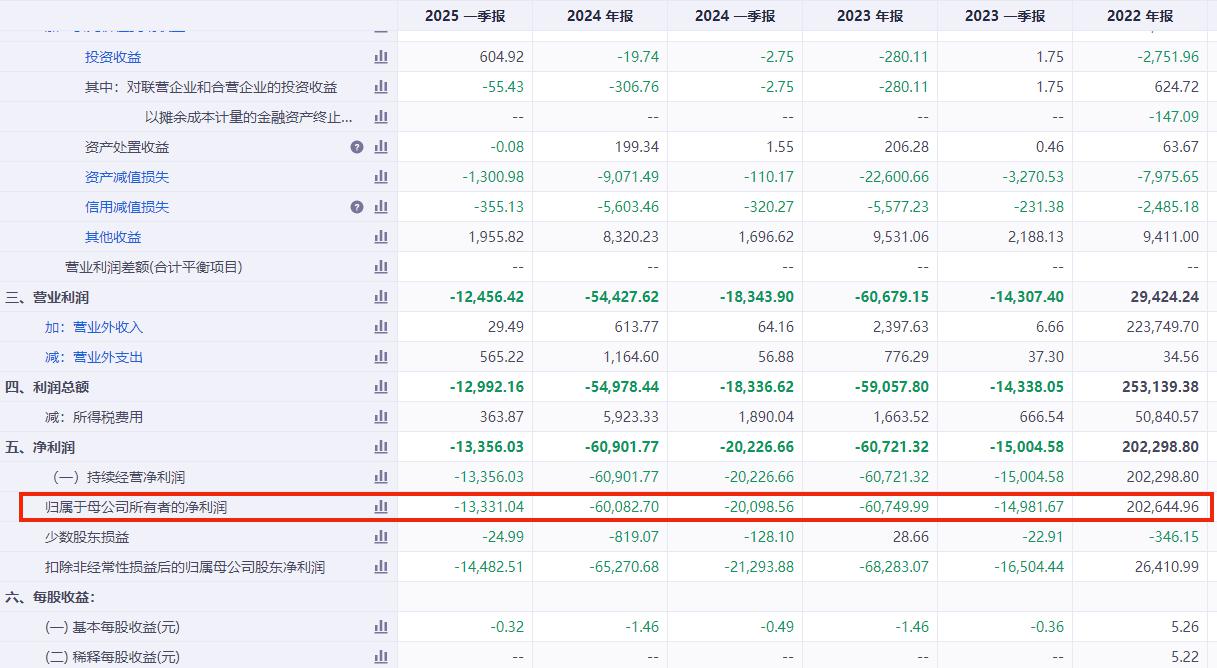Open bar chart for 资产处置收益 row
Image resolution: width=1217 pixels, height=668 pixels.
380,147
